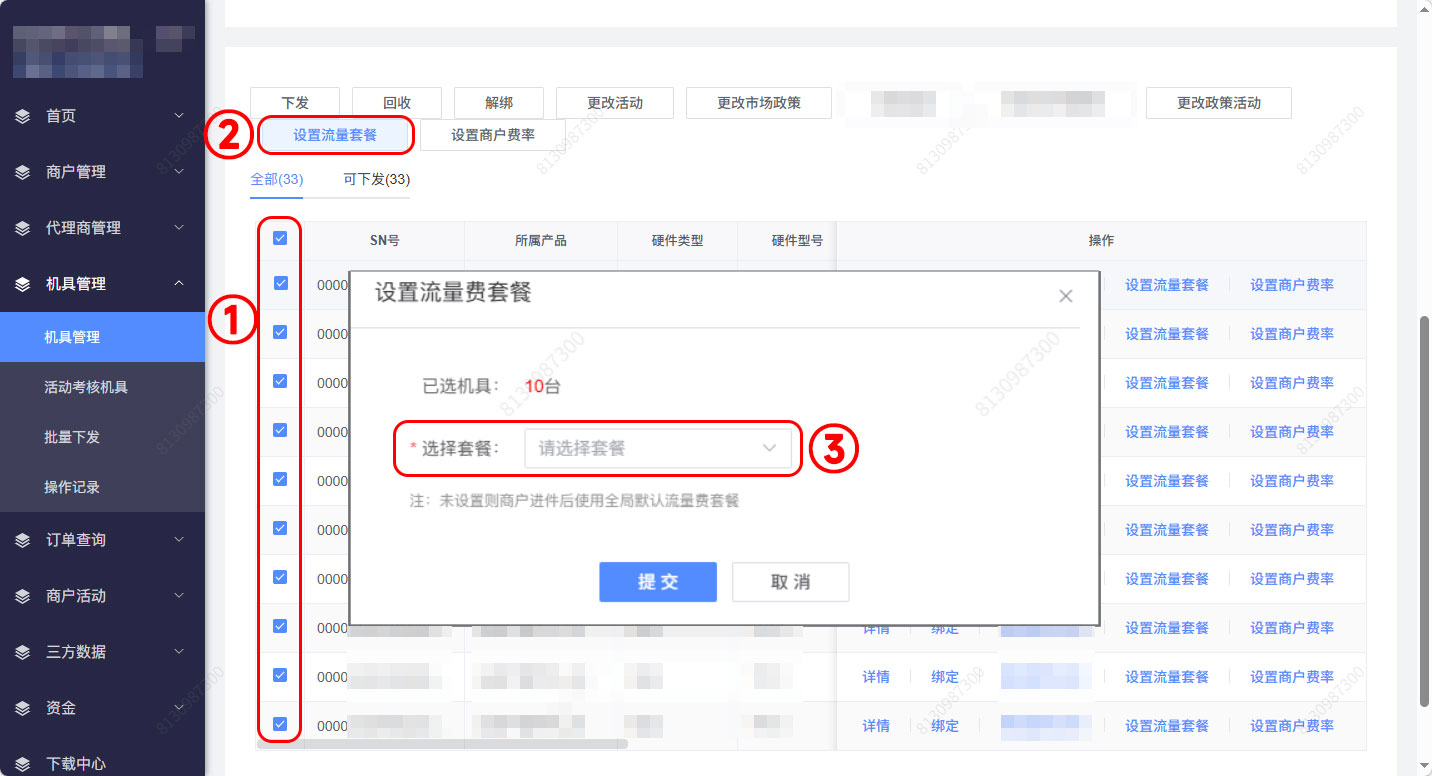1432x776 pixels.
Task: Close the 设置流量费套餐 dialog with X
Action: pyautogui.click(x=1065, y=296)
